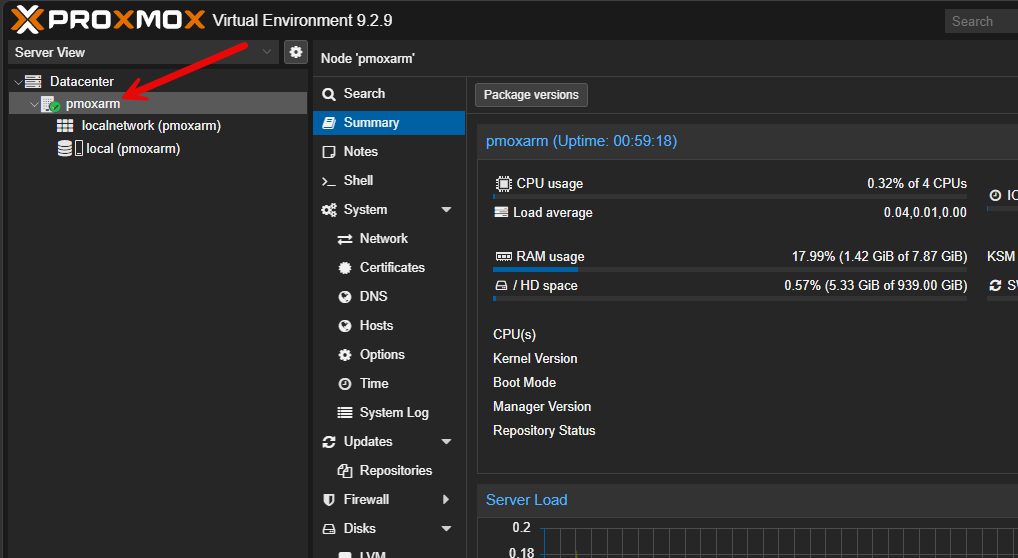This screenshot has width=1018, height=558.
Task: Select local (pmoxarm) storage
Action: pos(133,149)
